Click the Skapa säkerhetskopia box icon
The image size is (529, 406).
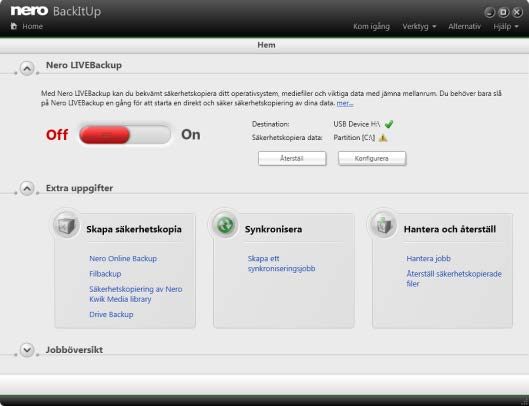point(66,225)
